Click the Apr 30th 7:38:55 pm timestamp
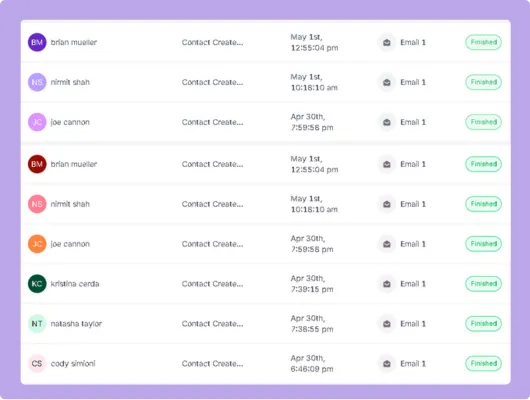Screen dimensions: 530x400 pyautogui.click(x=312, y=324)
